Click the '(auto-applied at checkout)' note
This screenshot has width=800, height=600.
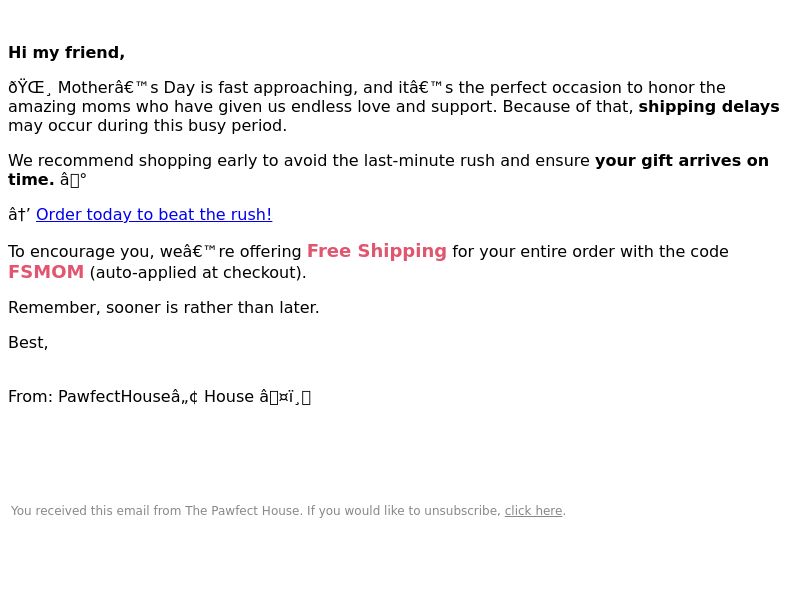198,272
